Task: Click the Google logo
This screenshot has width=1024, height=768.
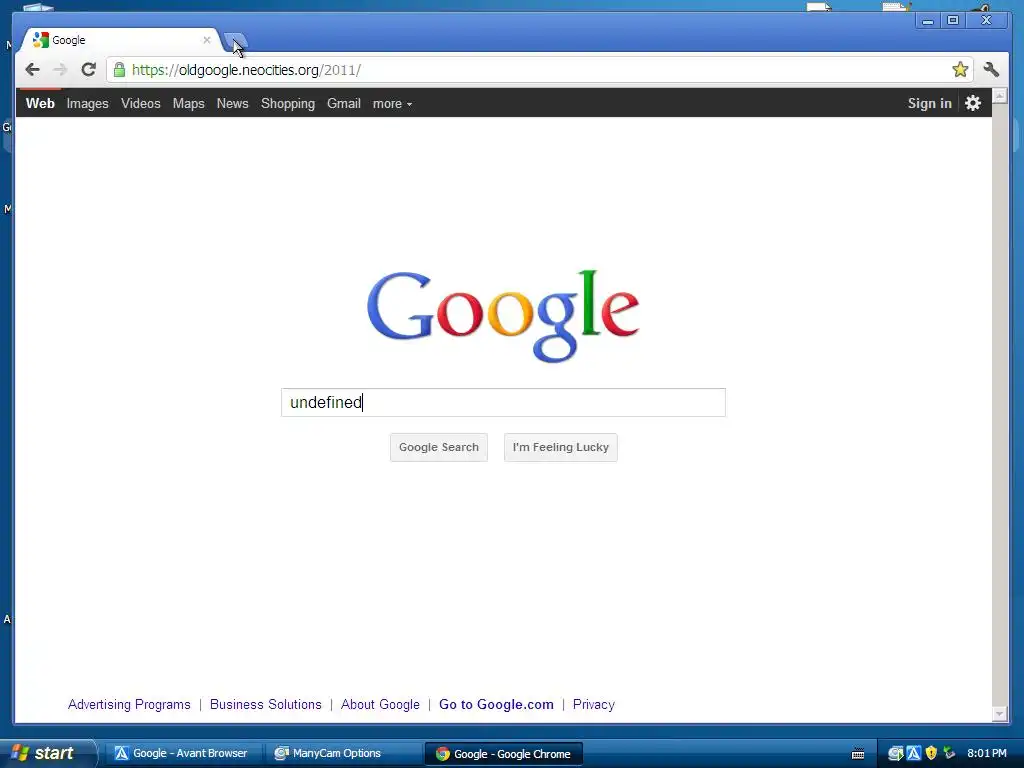Action: (x=503, y=315)
